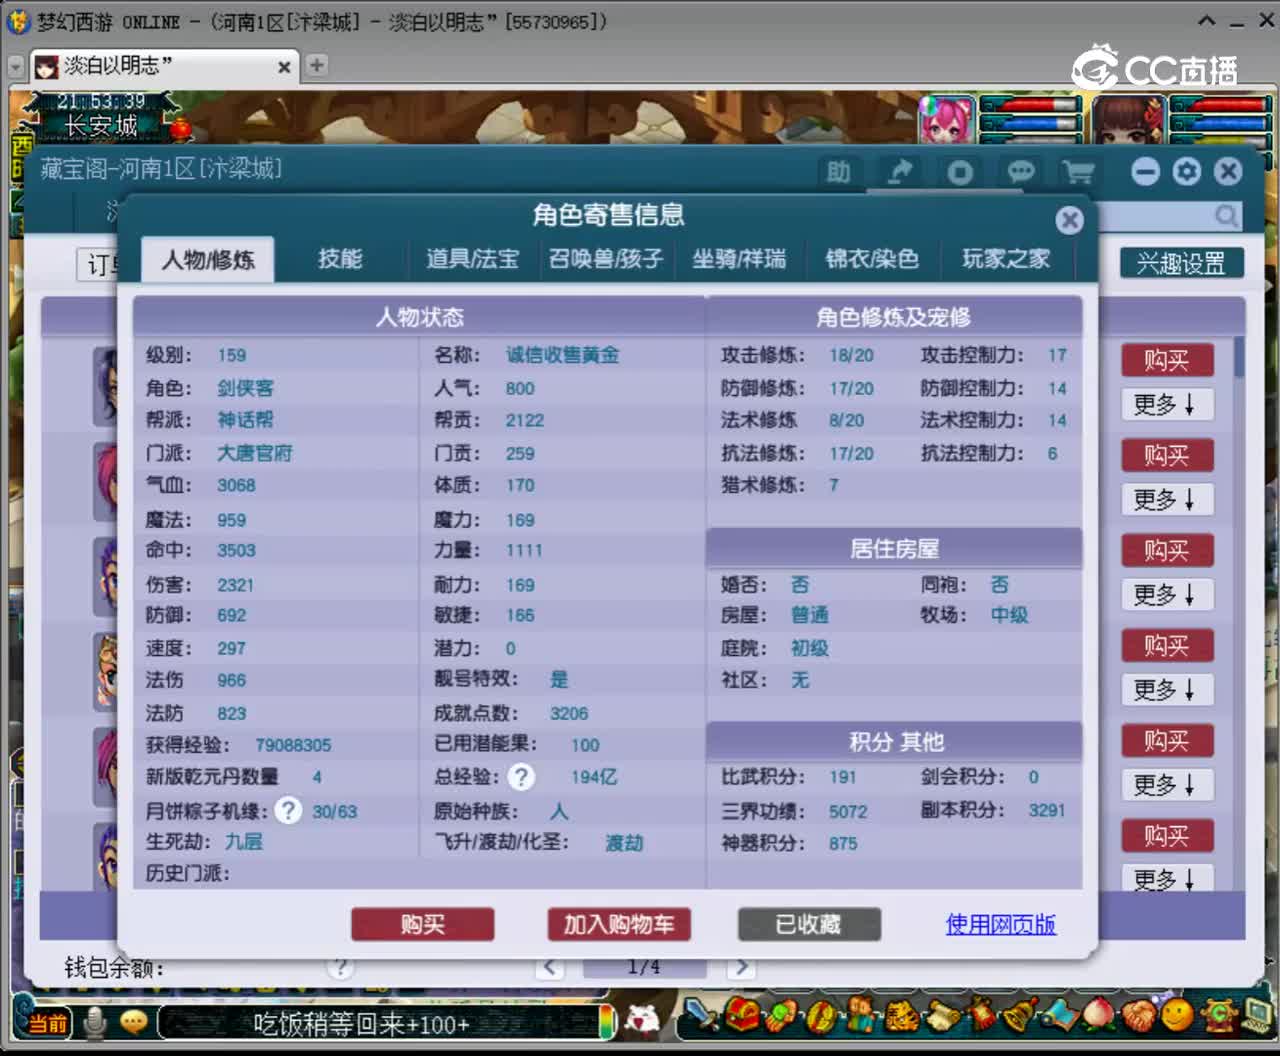Click the brown-haired character portrait
The image size is (1280, 1056).
tap(1130, 121)
